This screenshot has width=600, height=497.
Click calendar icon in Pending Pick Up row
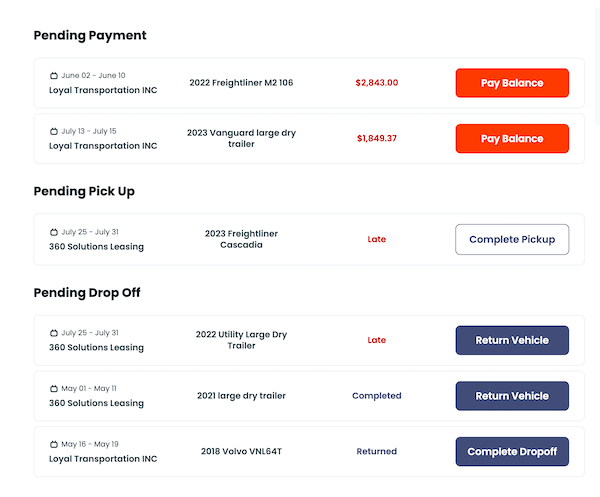pyautogui.click(x=54, y=232)
